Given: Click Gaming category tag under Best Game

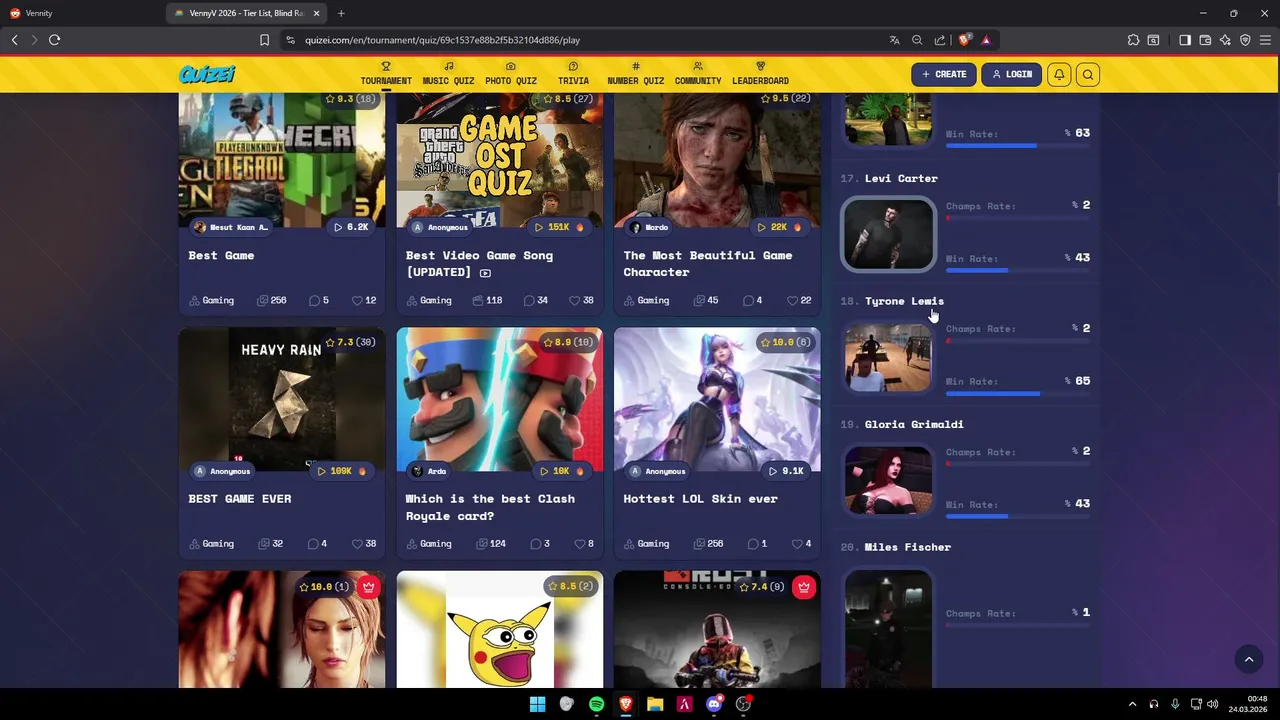Looking at the screenshot, I should (x=212, y=300).
